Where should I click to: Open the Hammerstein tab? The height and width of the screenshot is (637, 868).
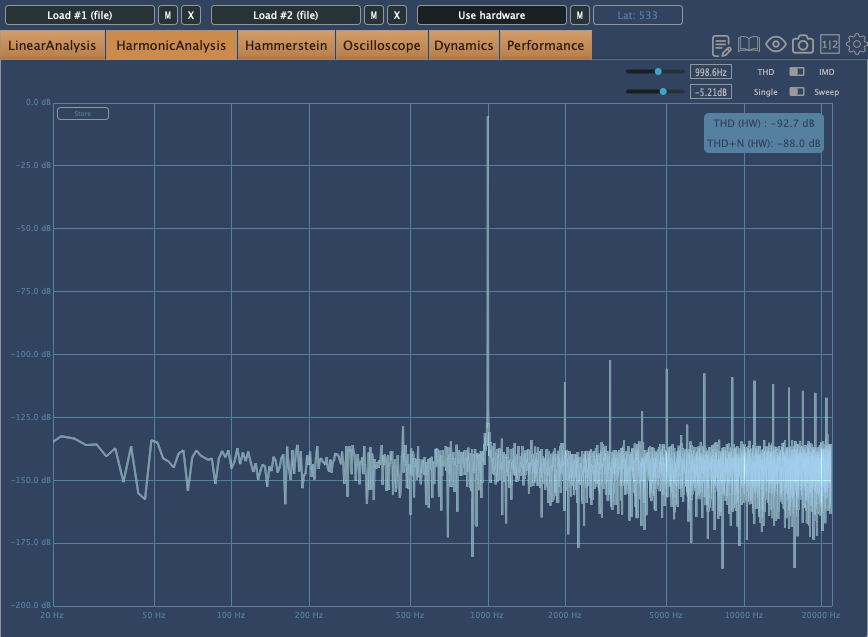click(x=285, y=45)
